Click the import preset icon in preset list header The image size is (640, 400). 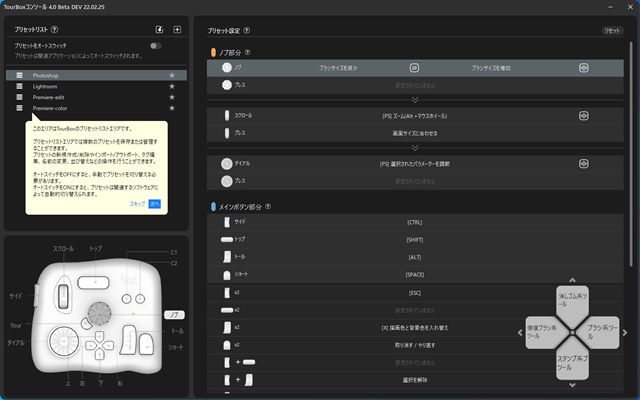click(159, 29)
